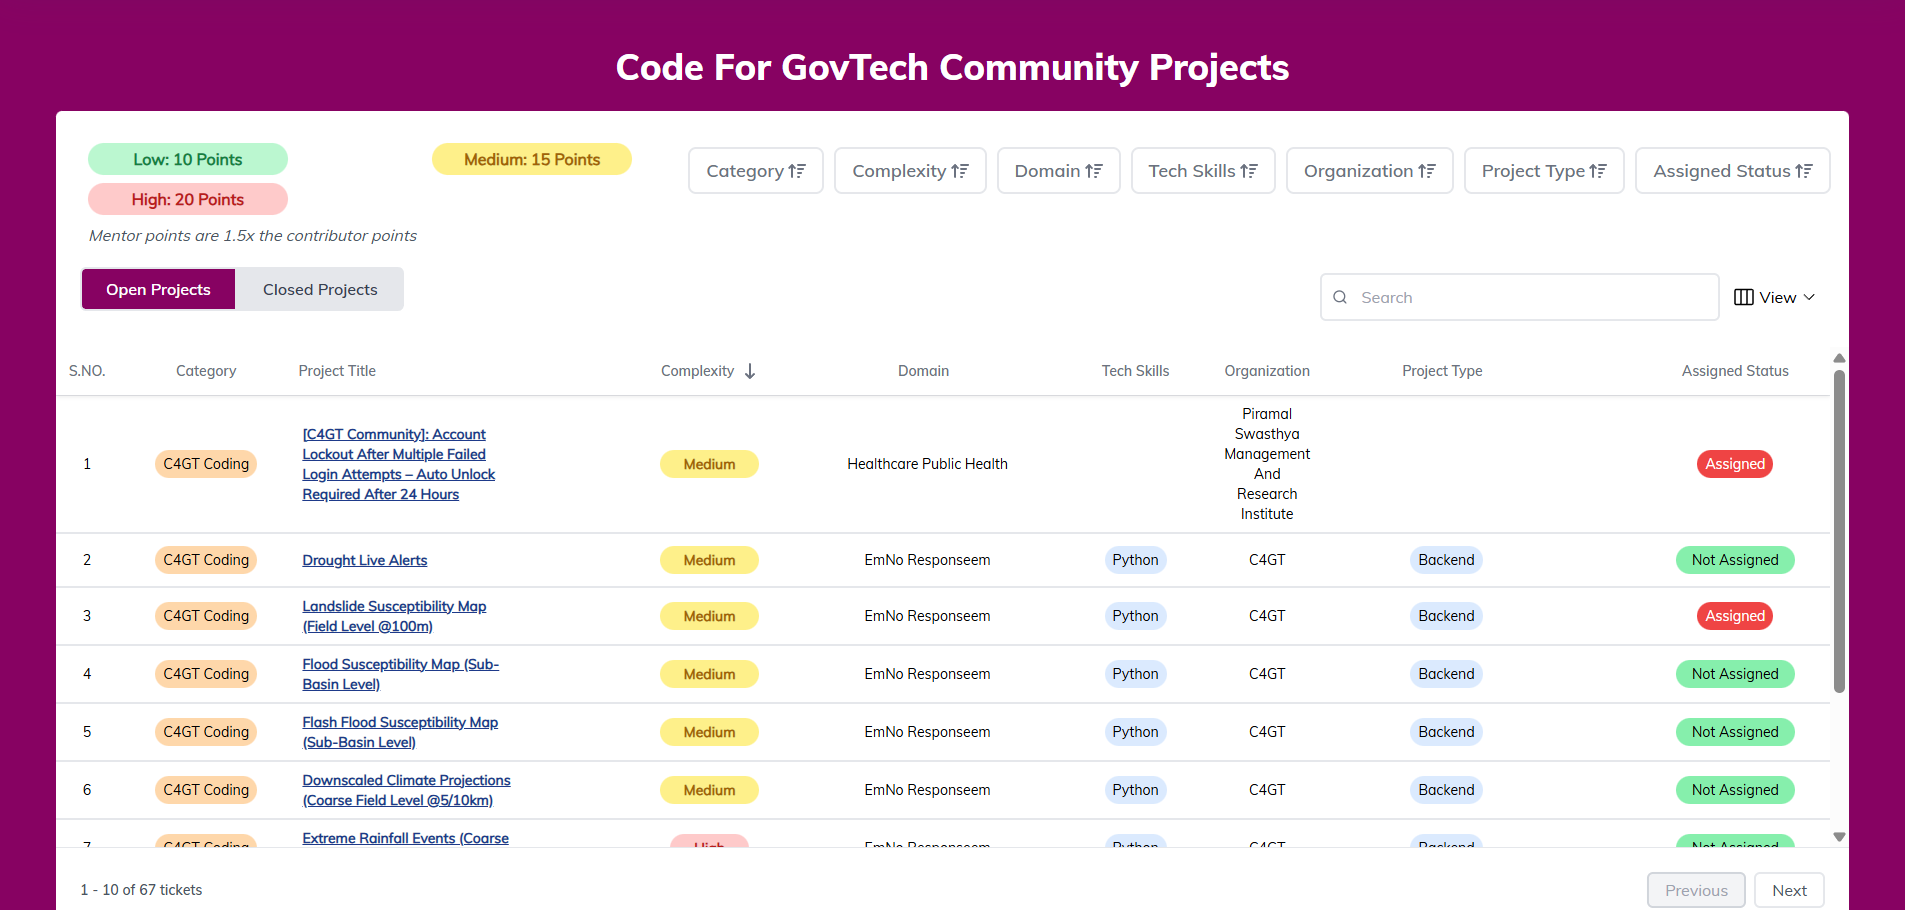The width and height of the screenshot is (1905, 910).
Task: Click the sort icon on Assigned Status filter
Action: (x=1804, y=171)
